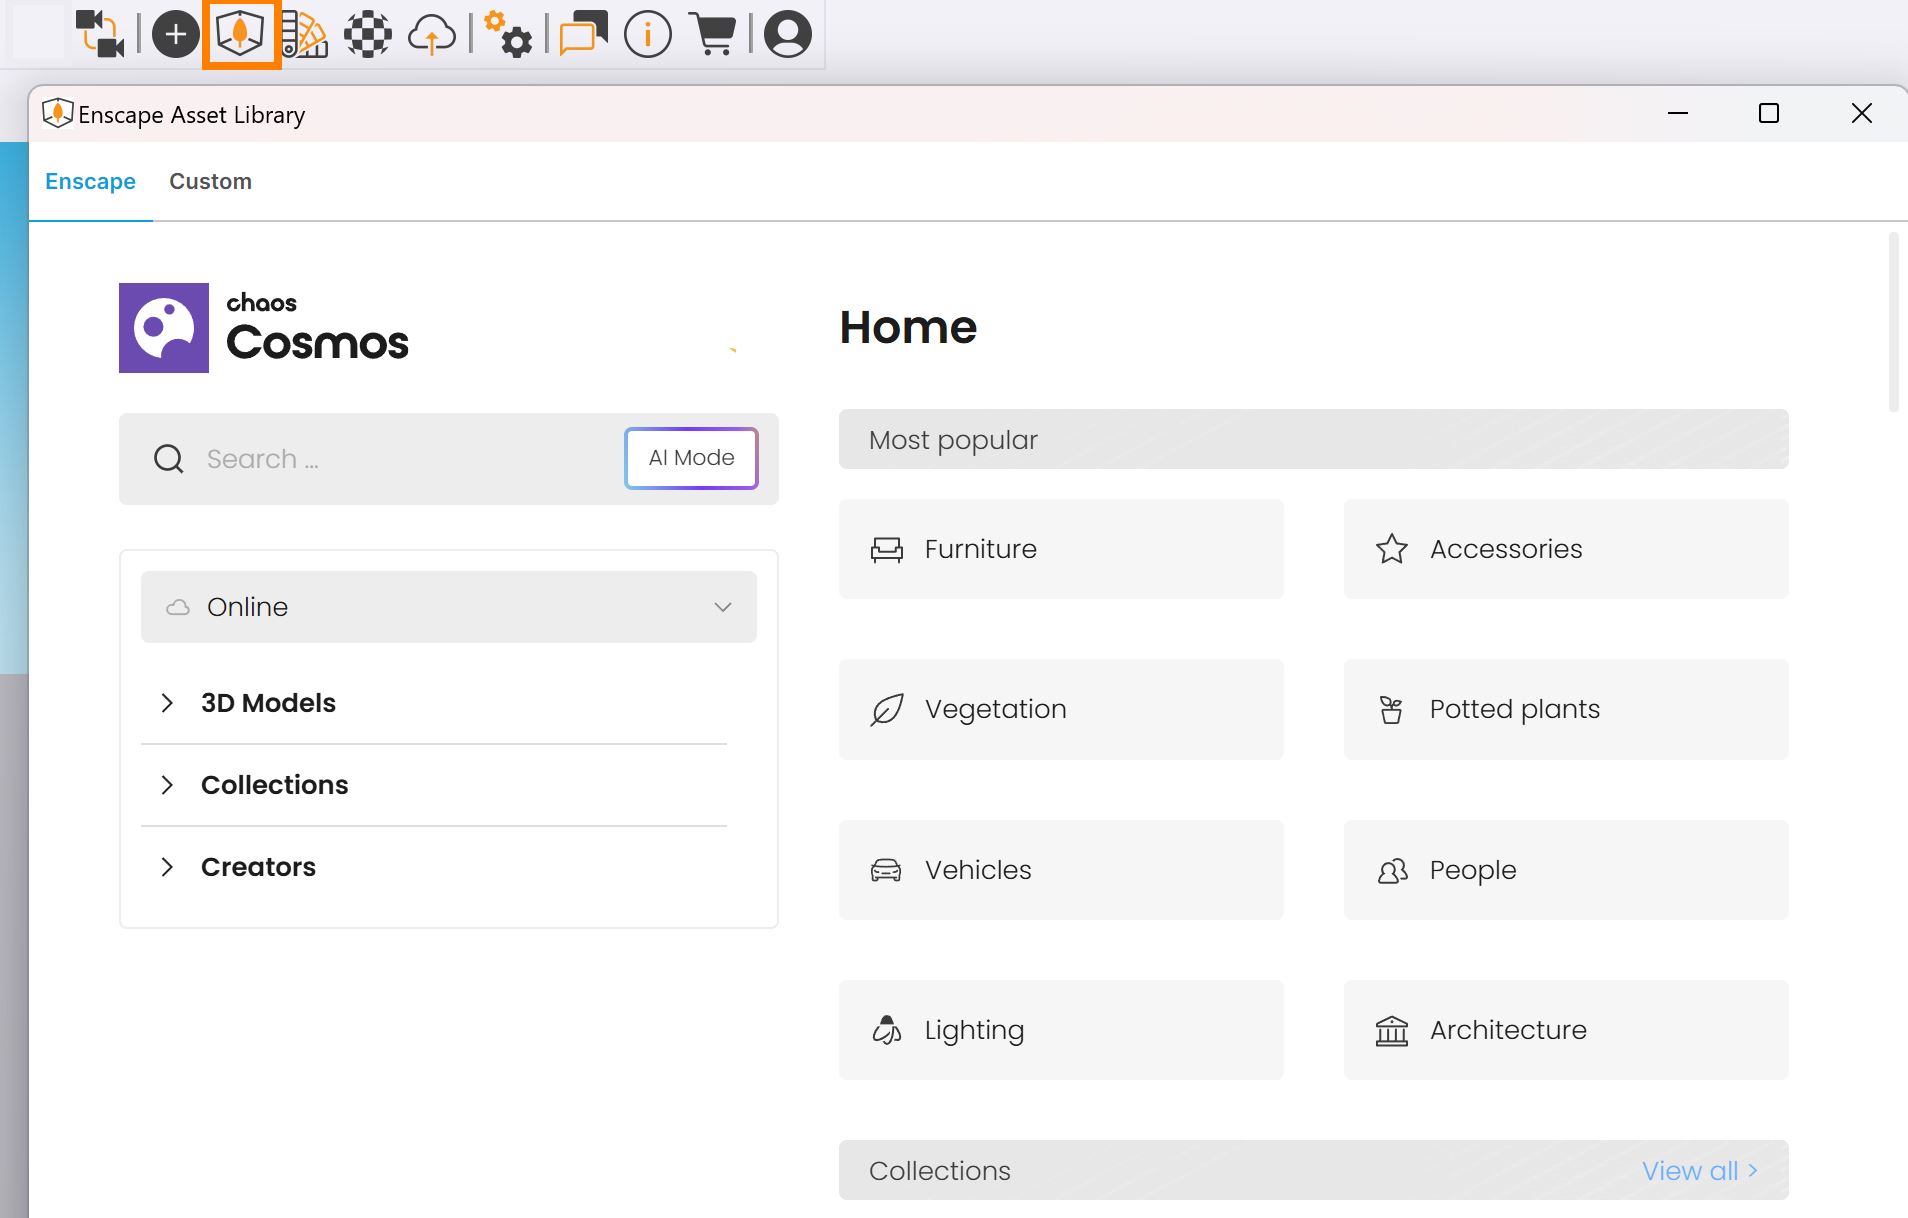This screenshot has height=1218, width=1908.
Task: Open the Architecture category
Action: (1566, 1030)
